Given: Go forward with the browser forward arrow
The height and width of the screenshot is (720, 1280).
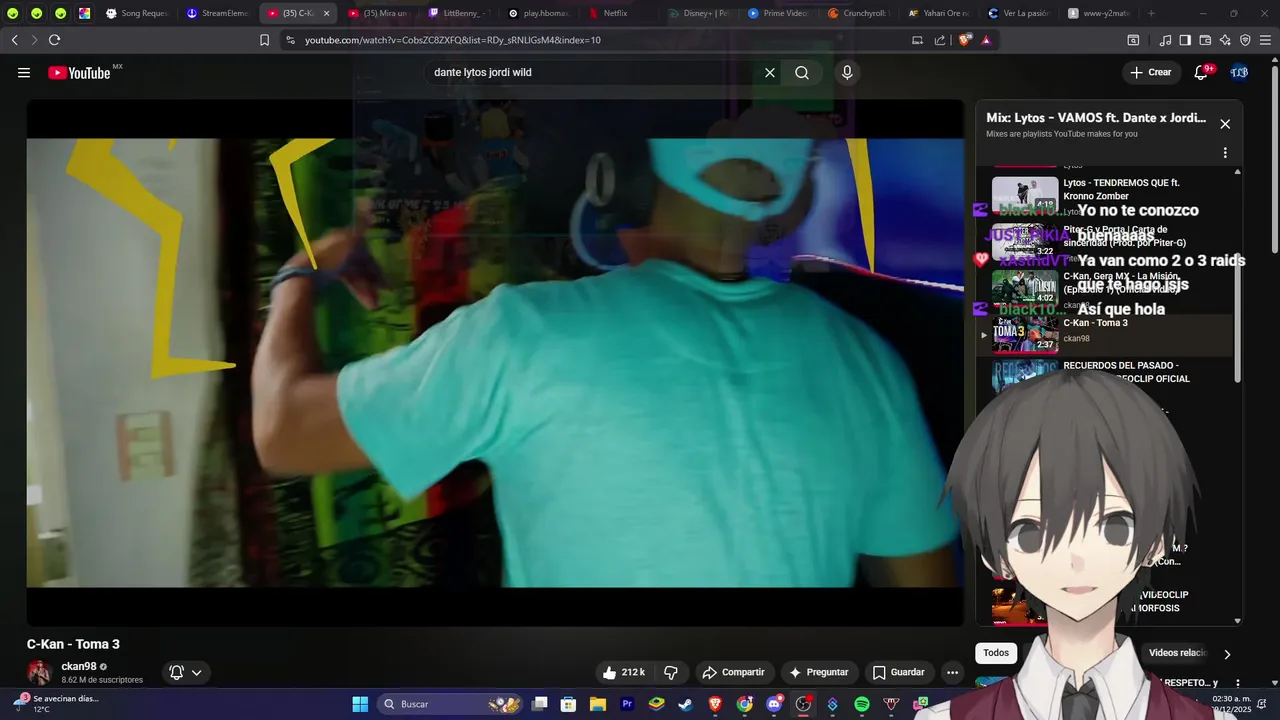Looking at the screenshot, I should pyautogui.click(x=34, y=40).
